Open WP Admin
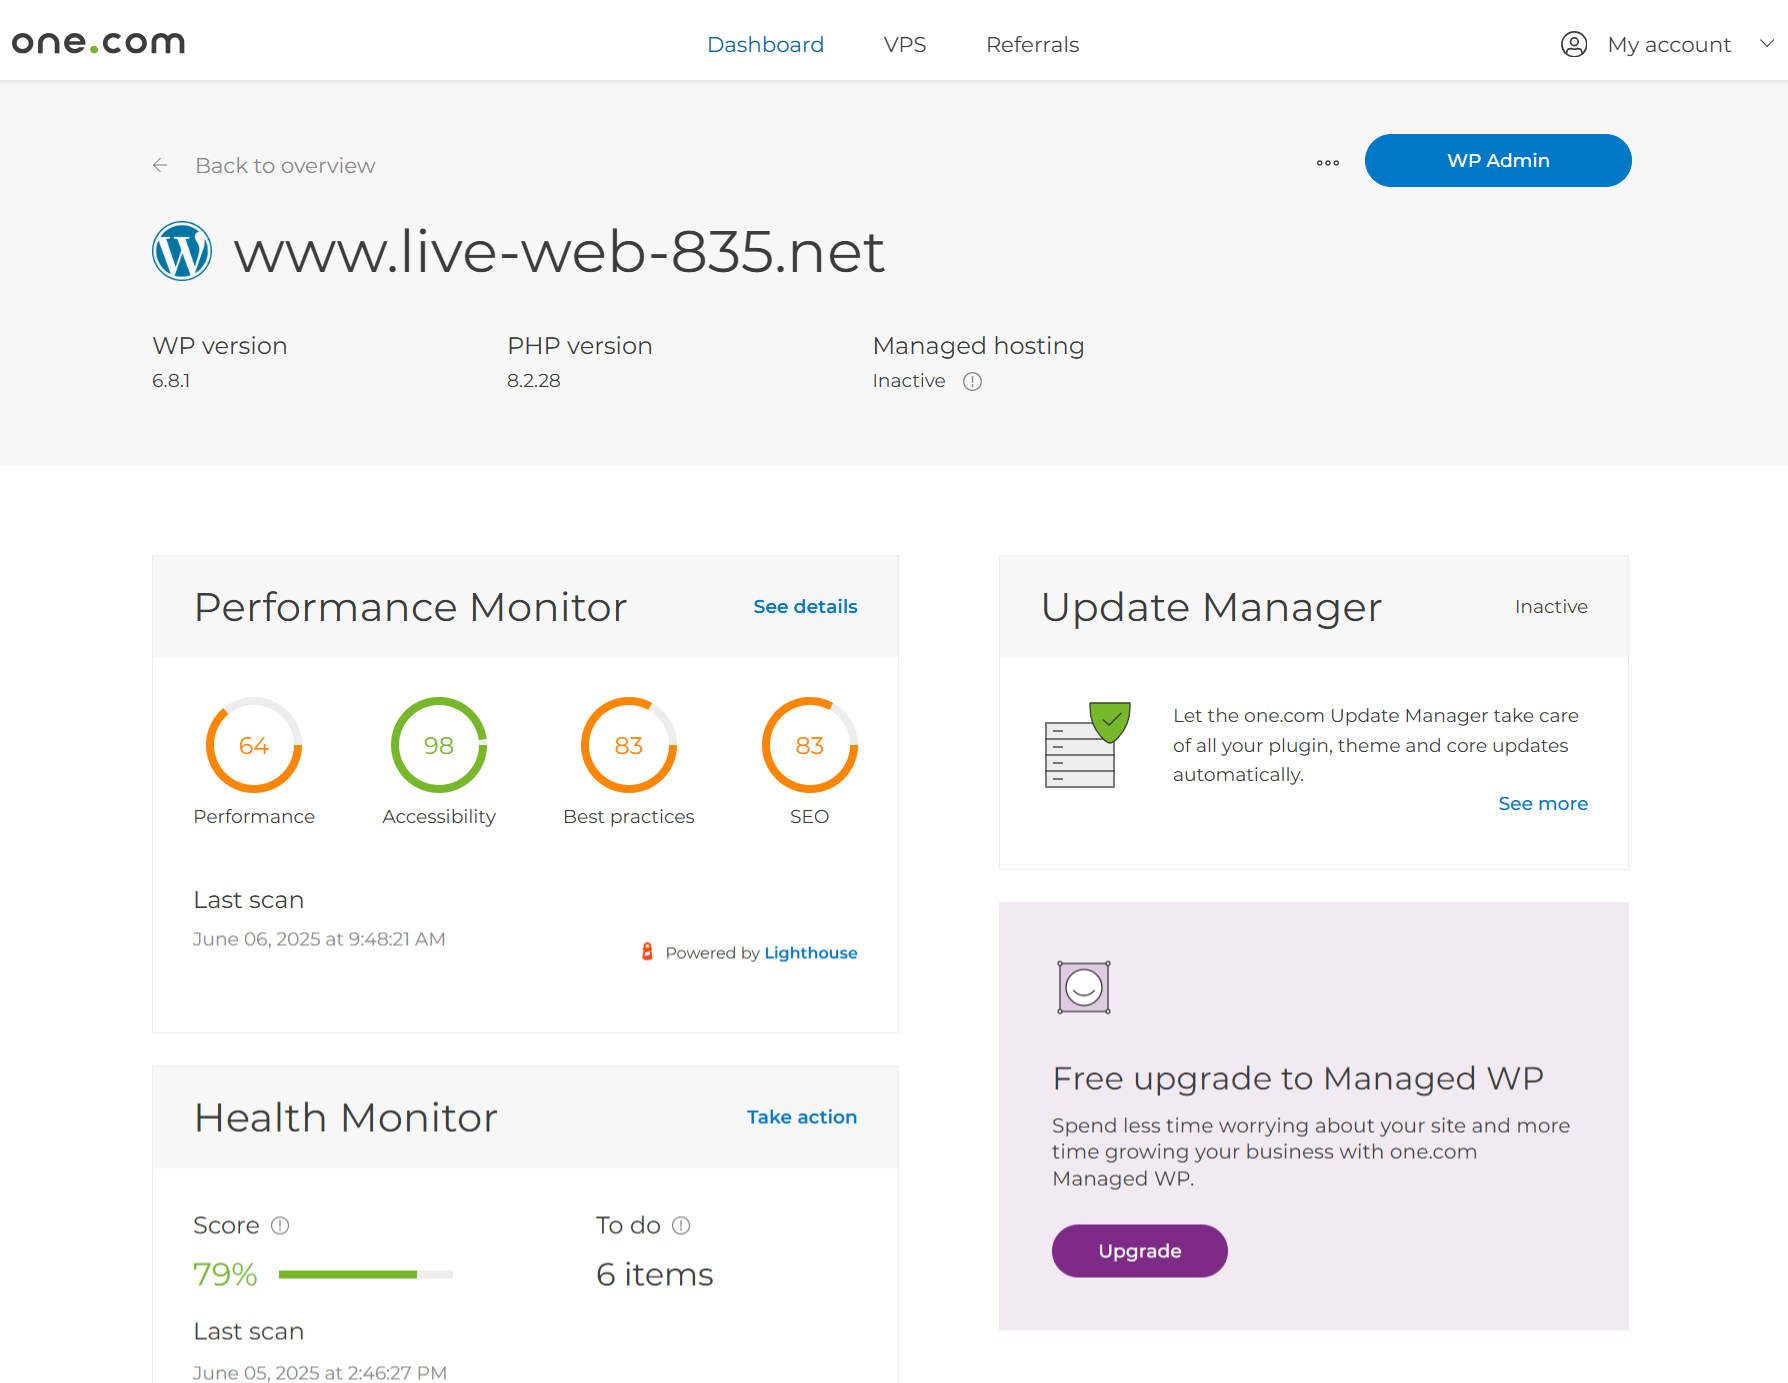1788x1383 pixels. 1498,160
